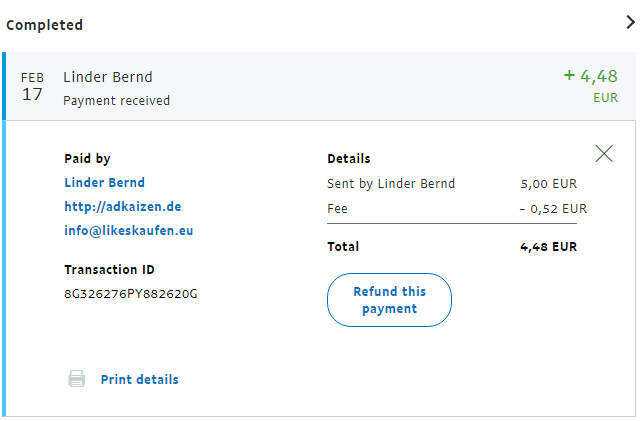The image size is (641, 421).
Task: Click the FEB 17 transaction date
Action: pos(32,87)
